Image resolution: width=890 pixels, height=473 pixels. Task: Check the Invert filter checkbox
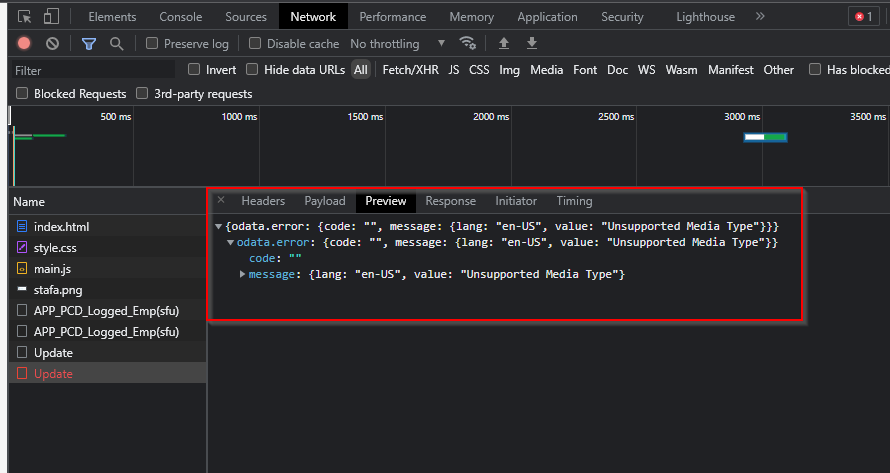(x=194, y=69)
